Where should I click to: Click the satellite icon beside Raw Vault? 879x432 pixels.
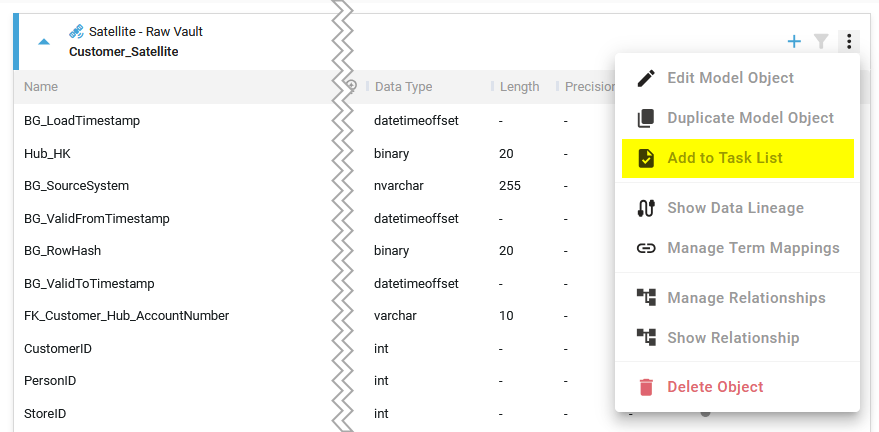point(76,32)
